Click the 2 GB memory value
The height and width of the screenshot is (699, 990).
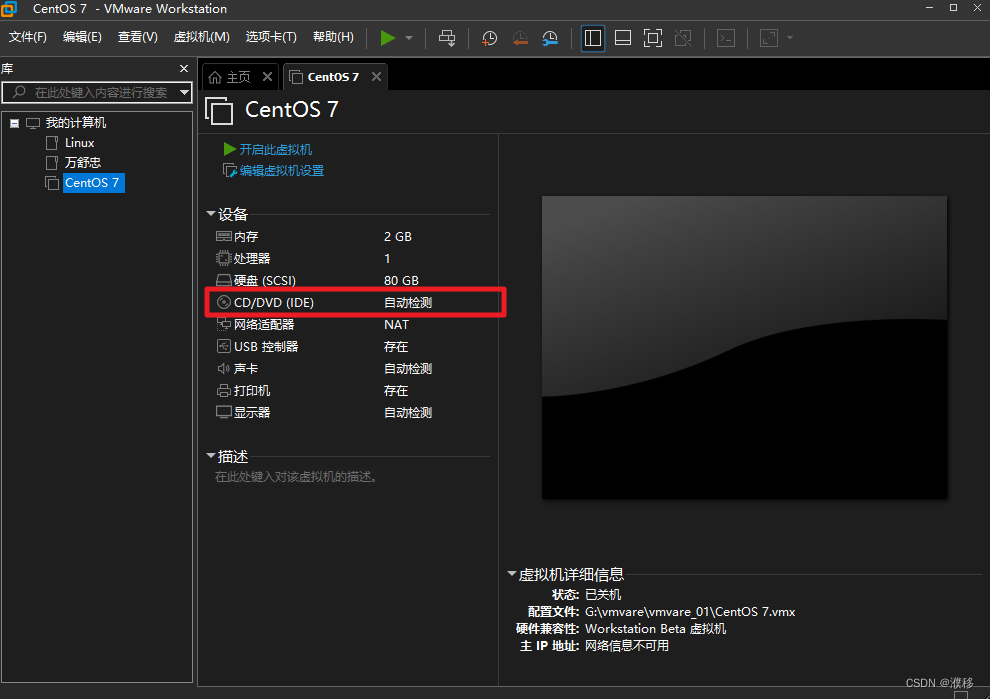[398, 236]
